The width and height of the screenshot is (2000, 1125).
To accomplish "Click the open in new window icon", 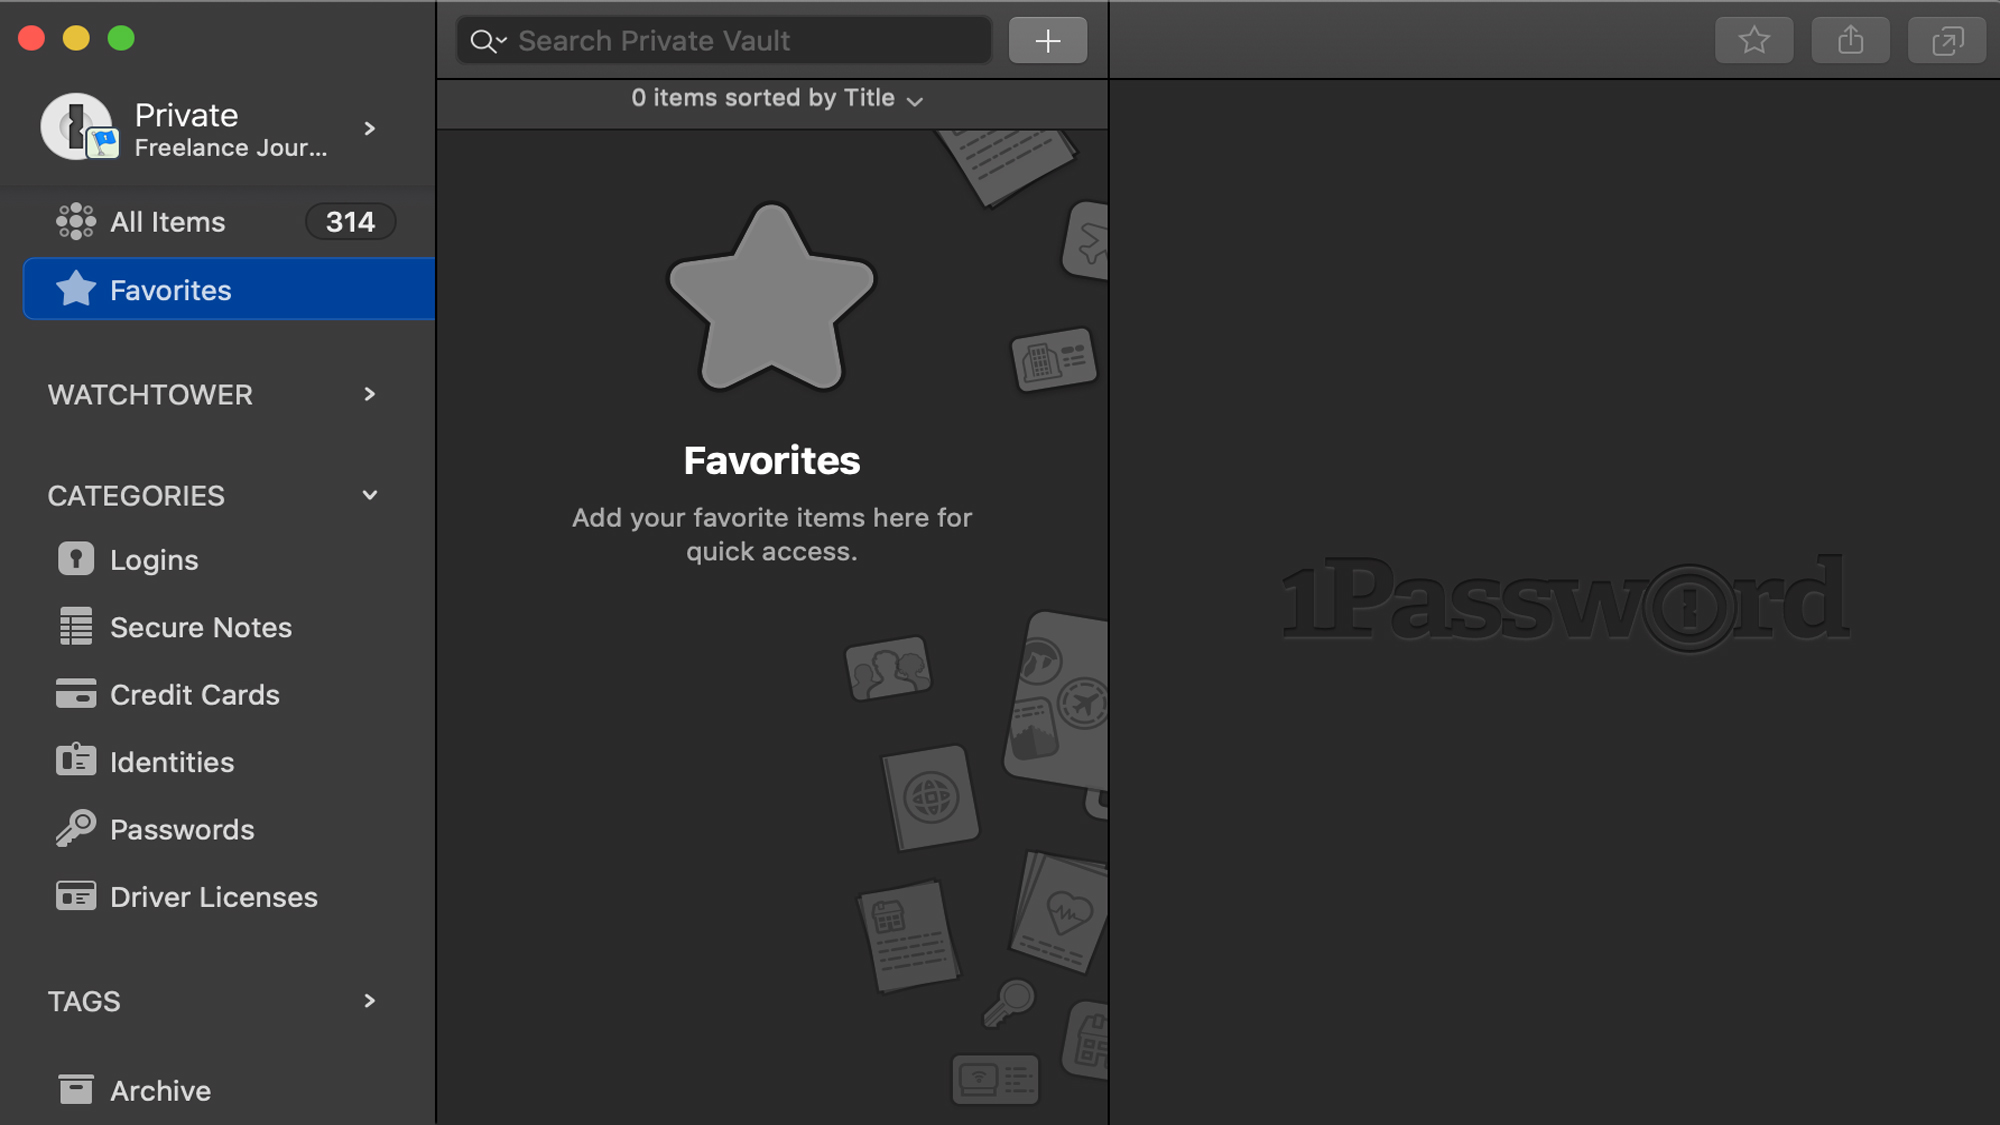I will coord(1946,40).
